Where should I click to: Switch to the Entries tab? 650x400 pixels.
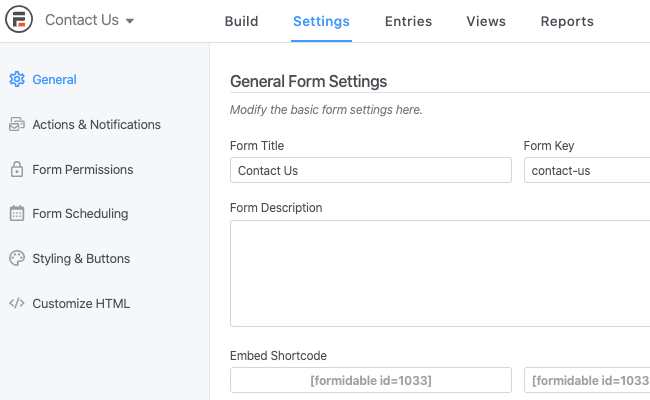pyautogui.click(x=408, y=21)
